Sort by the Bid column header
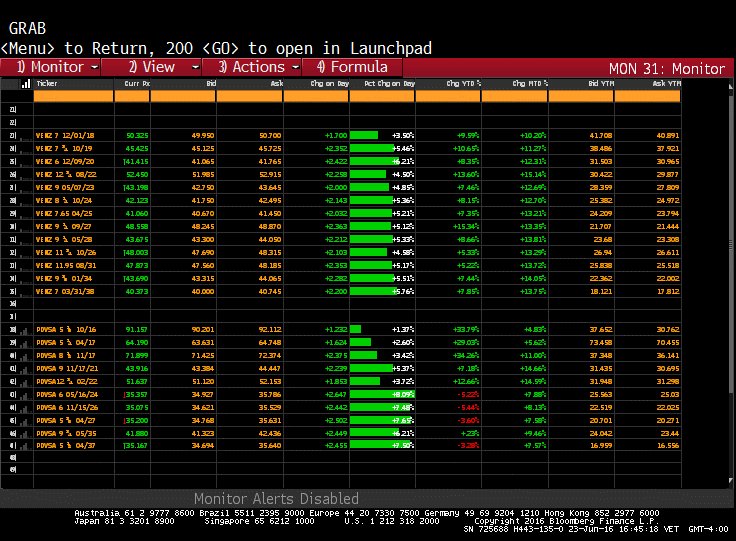This screenshot has width=736, height=541. [x=211, y=84]
